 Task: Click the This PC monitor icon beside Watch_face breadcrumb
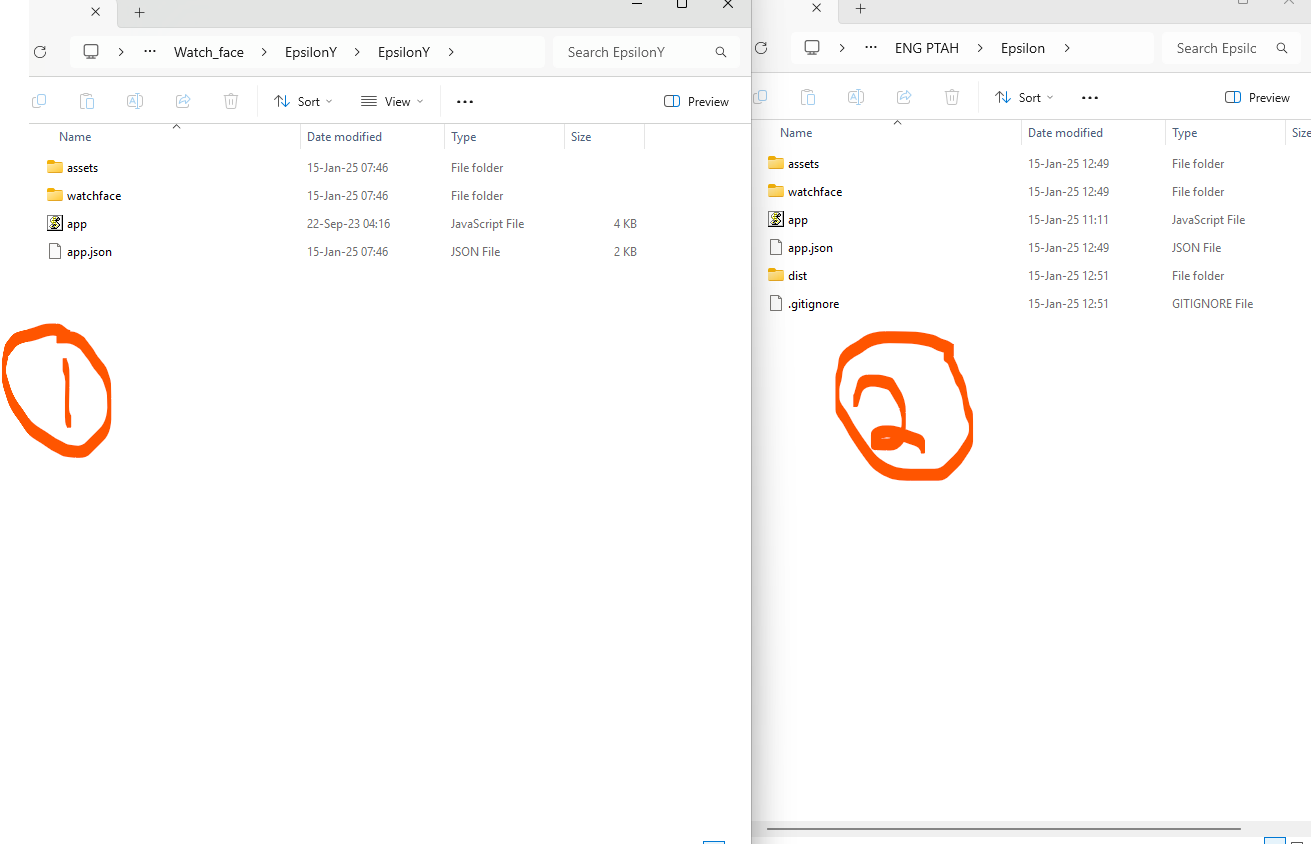[x=91, y=52]
